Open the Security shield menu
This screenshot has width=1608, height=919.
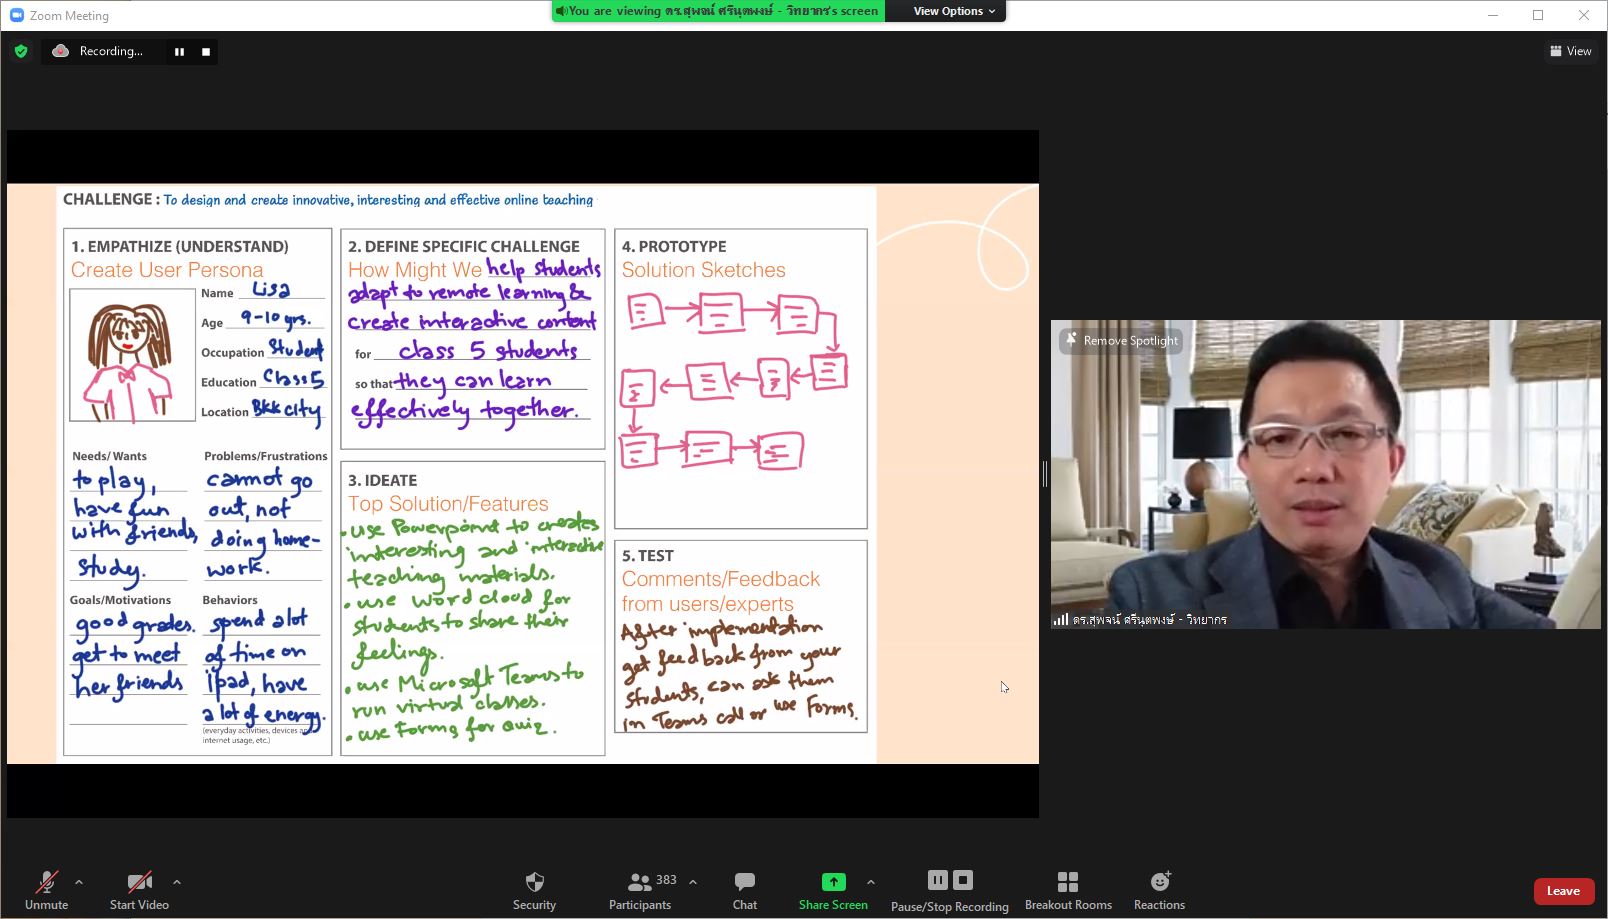tap(534, 889)
